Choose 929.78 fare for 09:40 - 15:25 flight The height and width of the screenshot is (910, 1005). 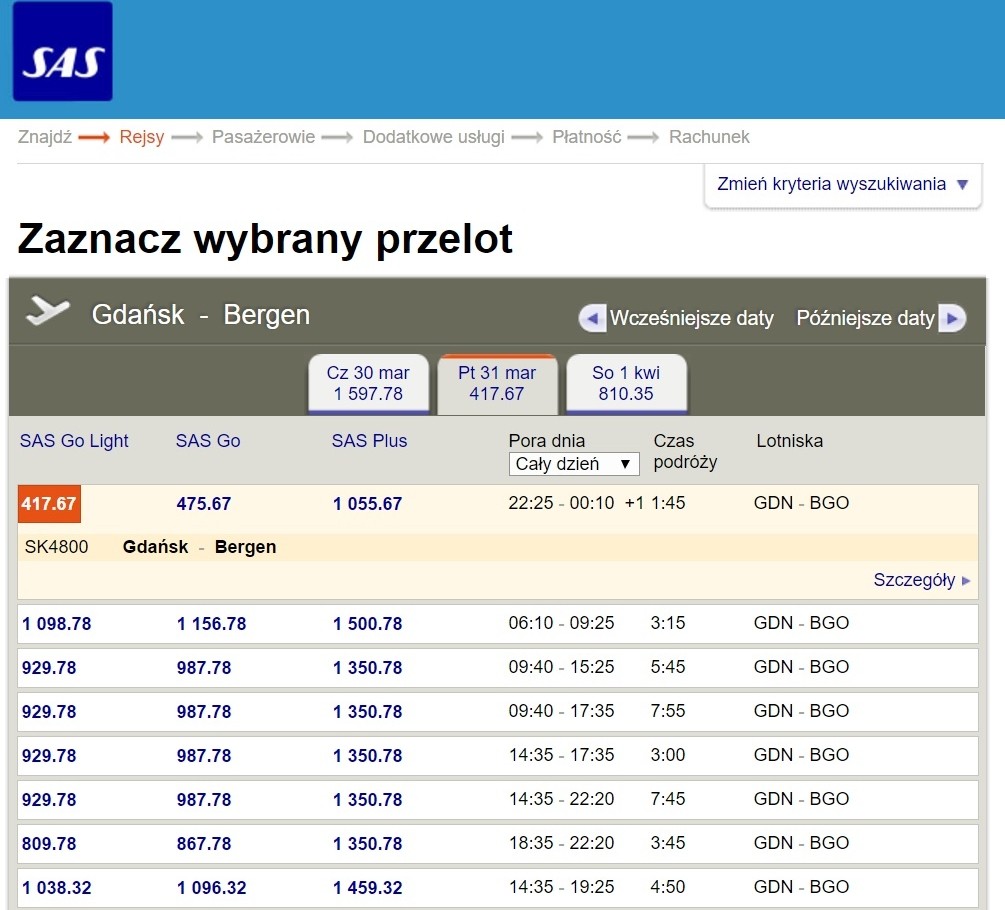tap(49, 668)
